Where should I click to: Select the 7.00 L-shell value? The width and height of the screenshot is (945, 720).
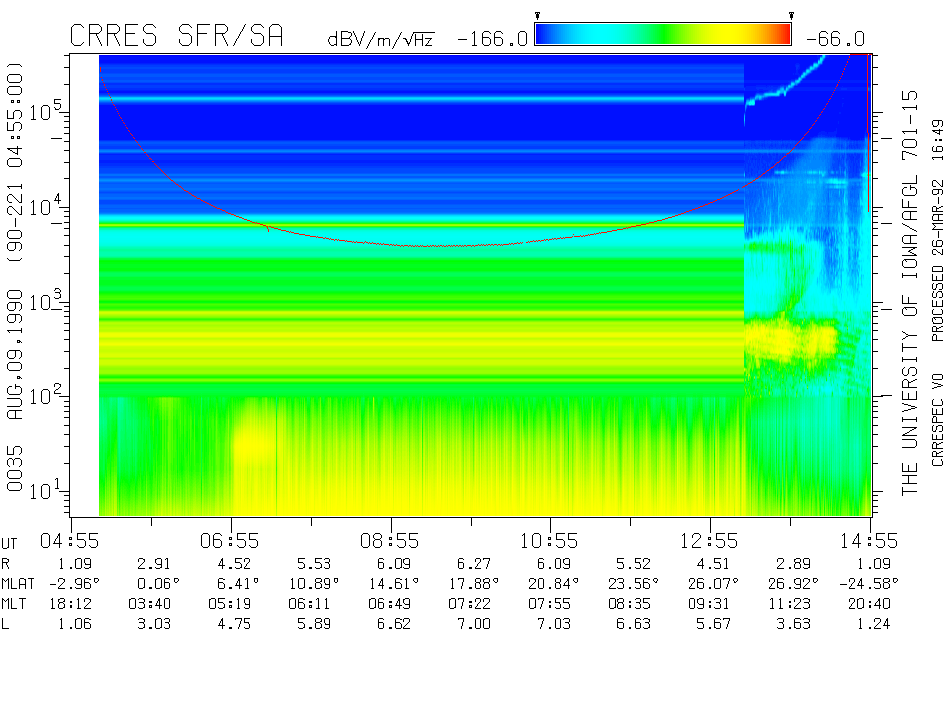(x=472, y=623)
